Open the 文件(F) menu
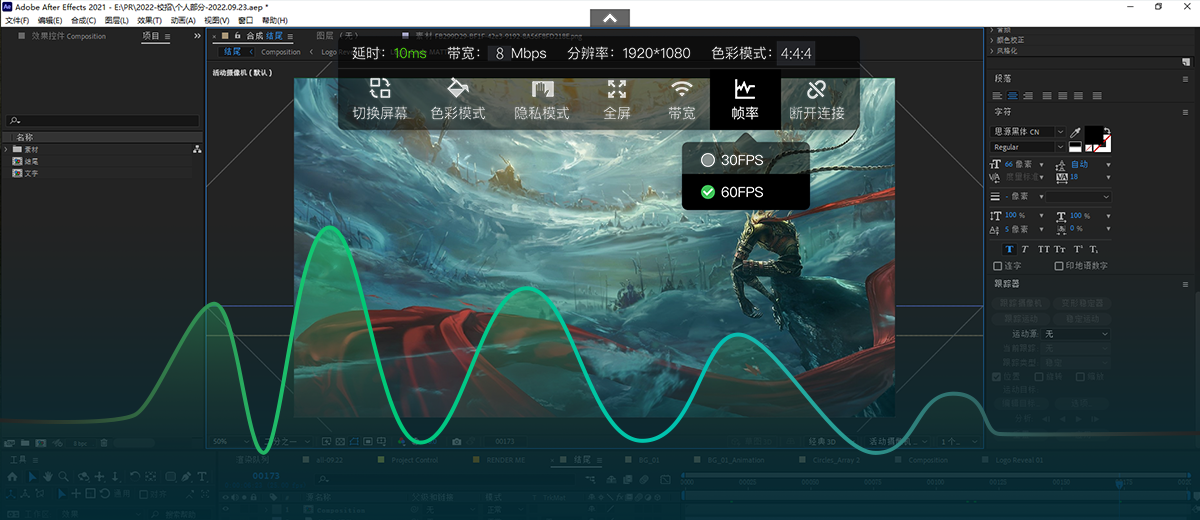1200x520 pixels. click(18, 20)
